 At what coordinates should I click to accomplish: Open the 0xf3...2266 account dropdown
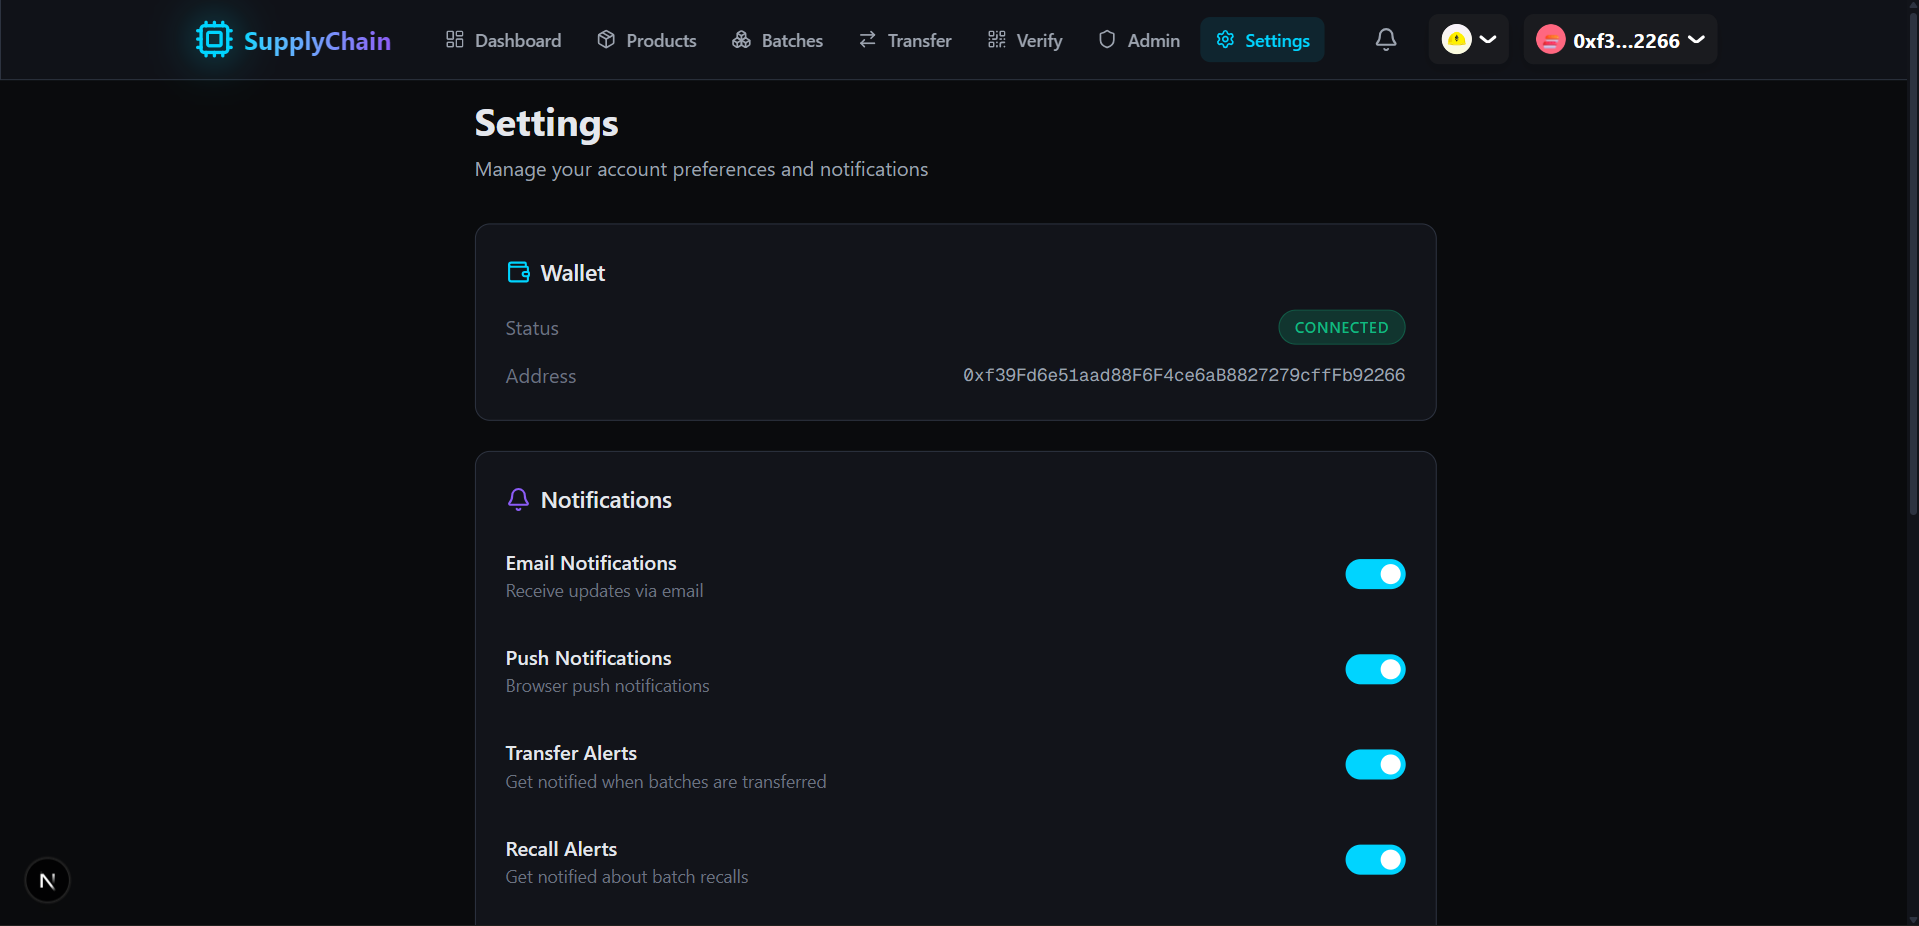[x=1626, y=41]
